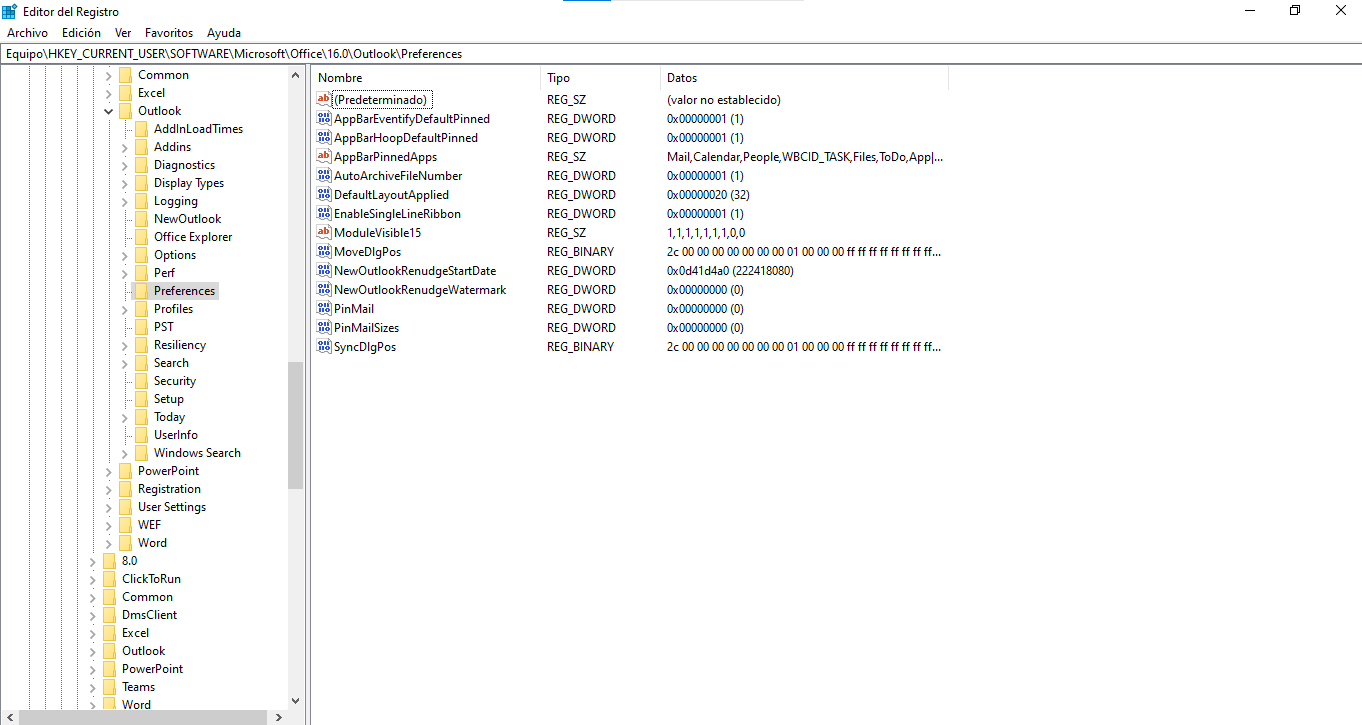Open the Archivo menu
This screenshot has width=1362, height=725.
tap(27, 33)
